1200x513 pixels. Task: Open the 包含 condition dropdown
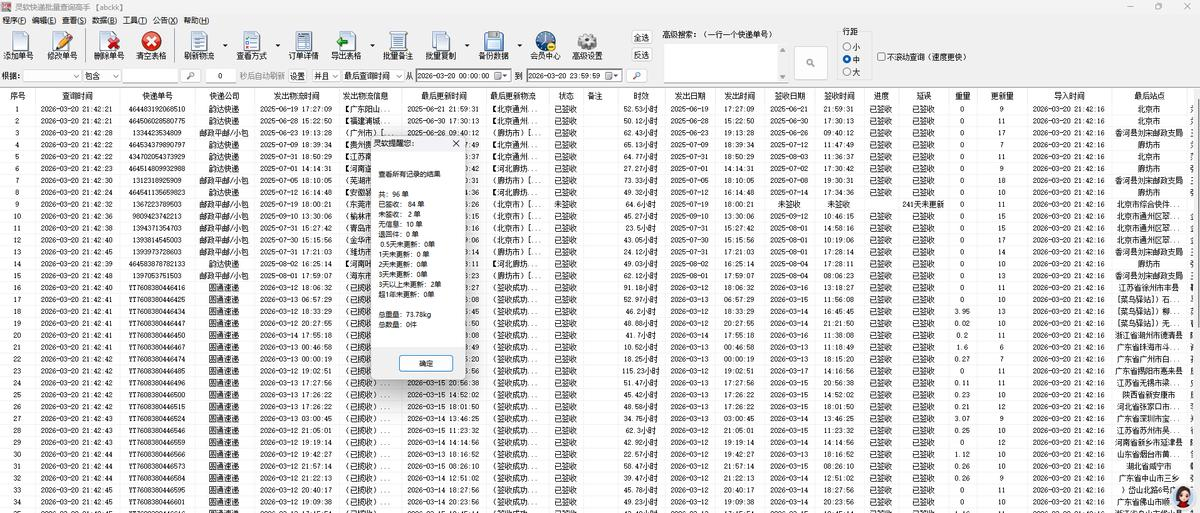click(x=116, y=75)
